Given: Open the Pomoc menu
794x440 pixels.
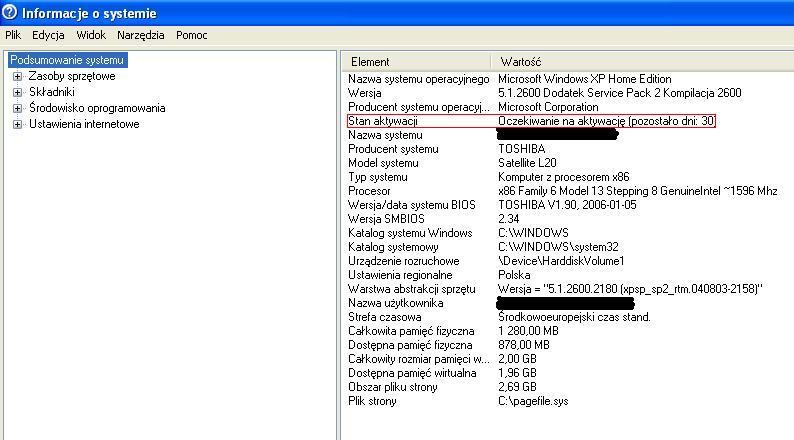Looking at the screenshot, I should pos(192,35).
